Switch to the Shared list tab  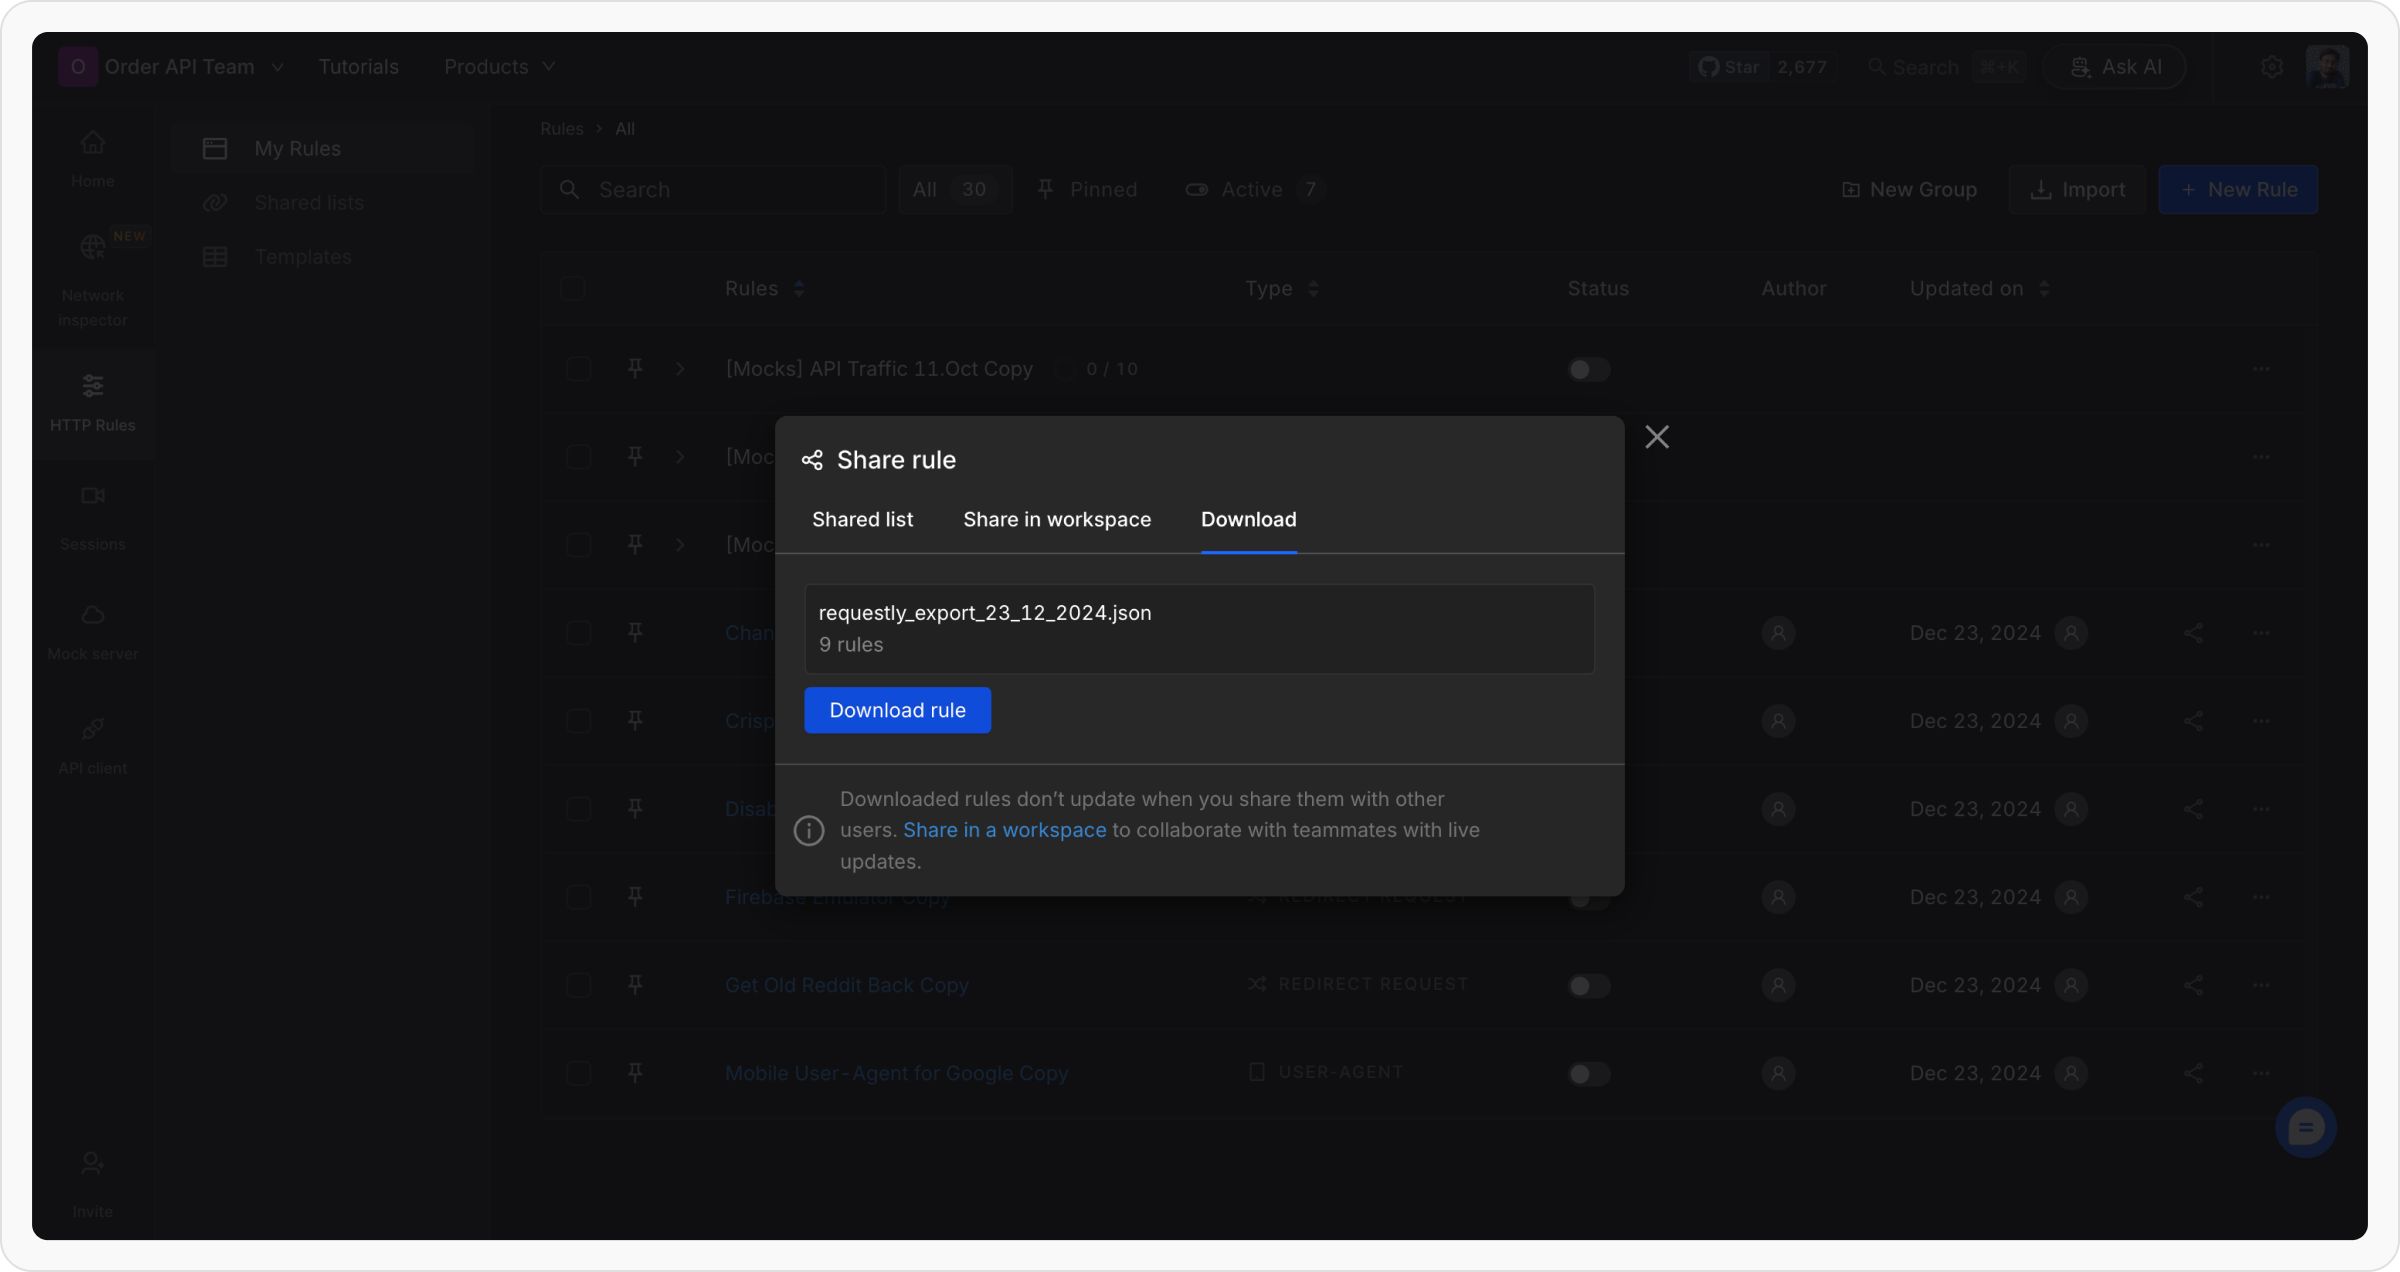tap(862, 519)
